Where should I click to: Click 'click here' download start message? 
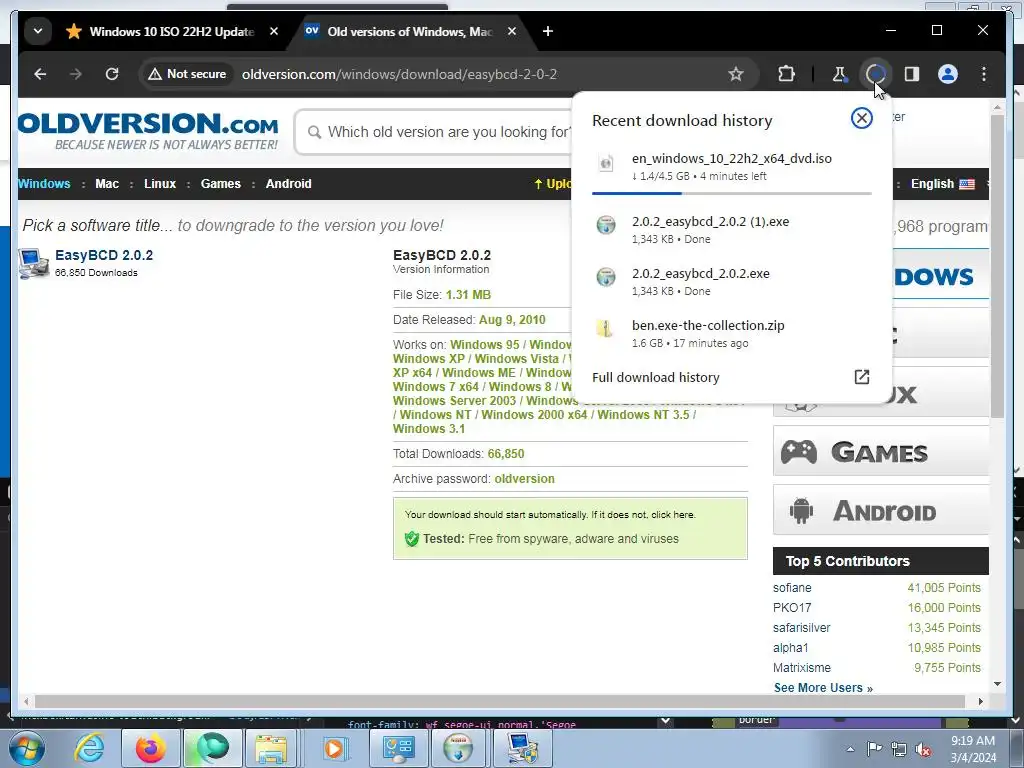click(673, 515)
